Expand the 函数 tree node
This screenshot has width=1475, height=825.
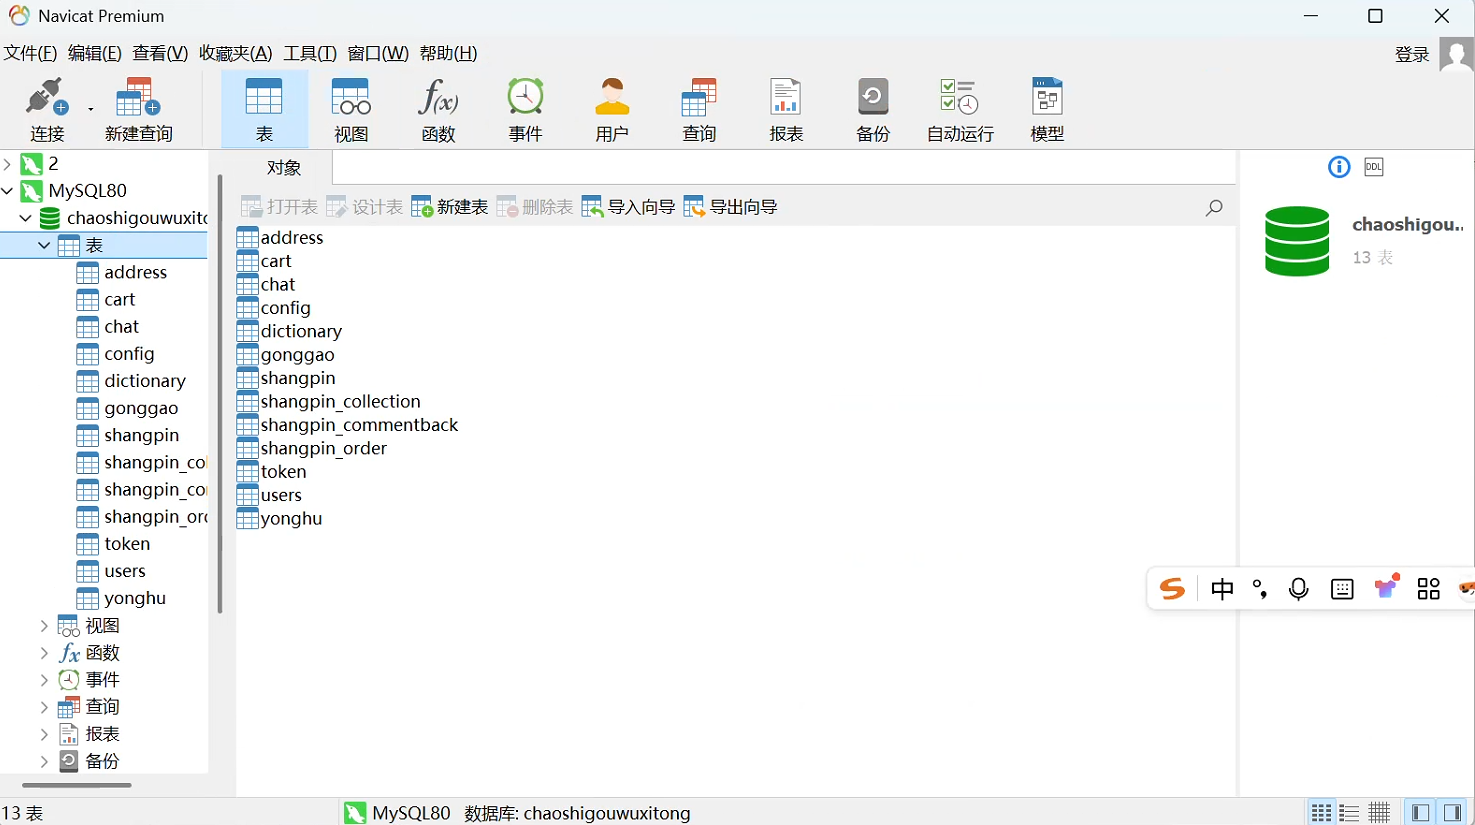click(x=44, y=652)
